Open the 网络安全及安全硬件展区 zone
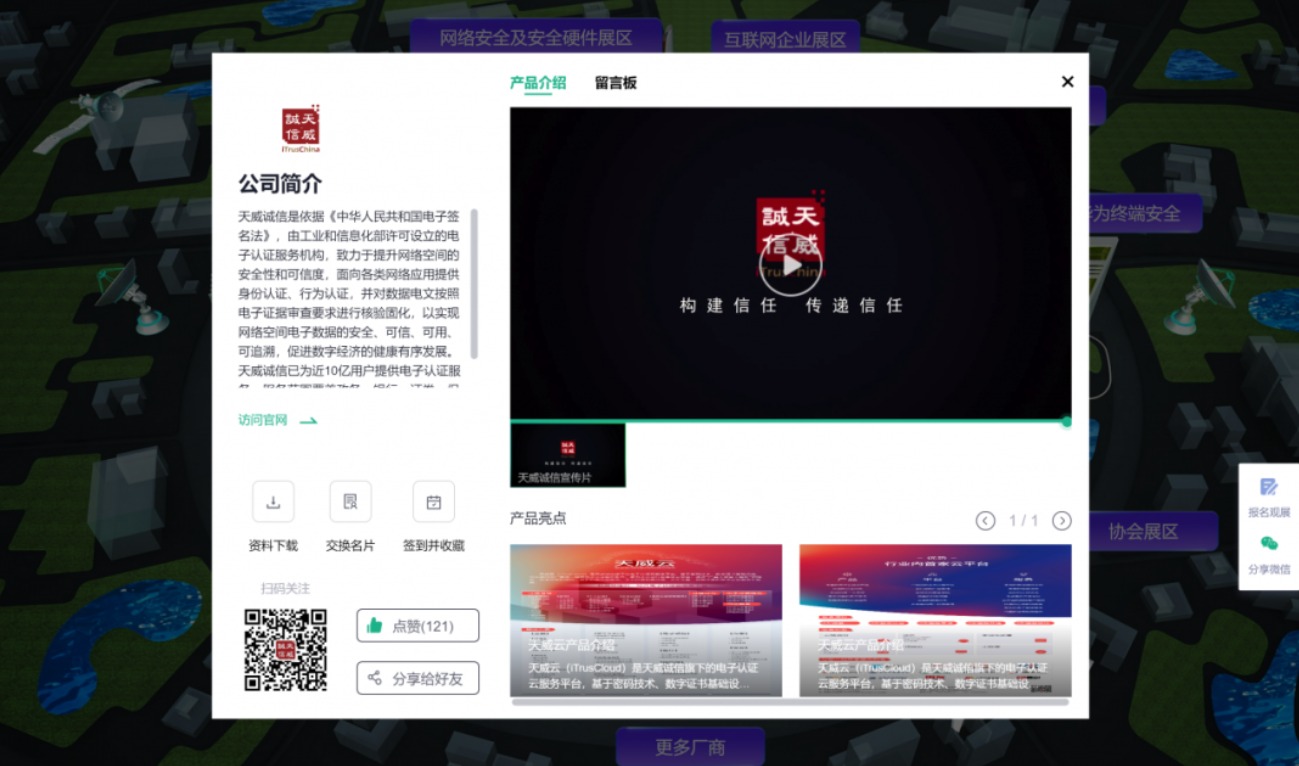 (x=536, y=38)
